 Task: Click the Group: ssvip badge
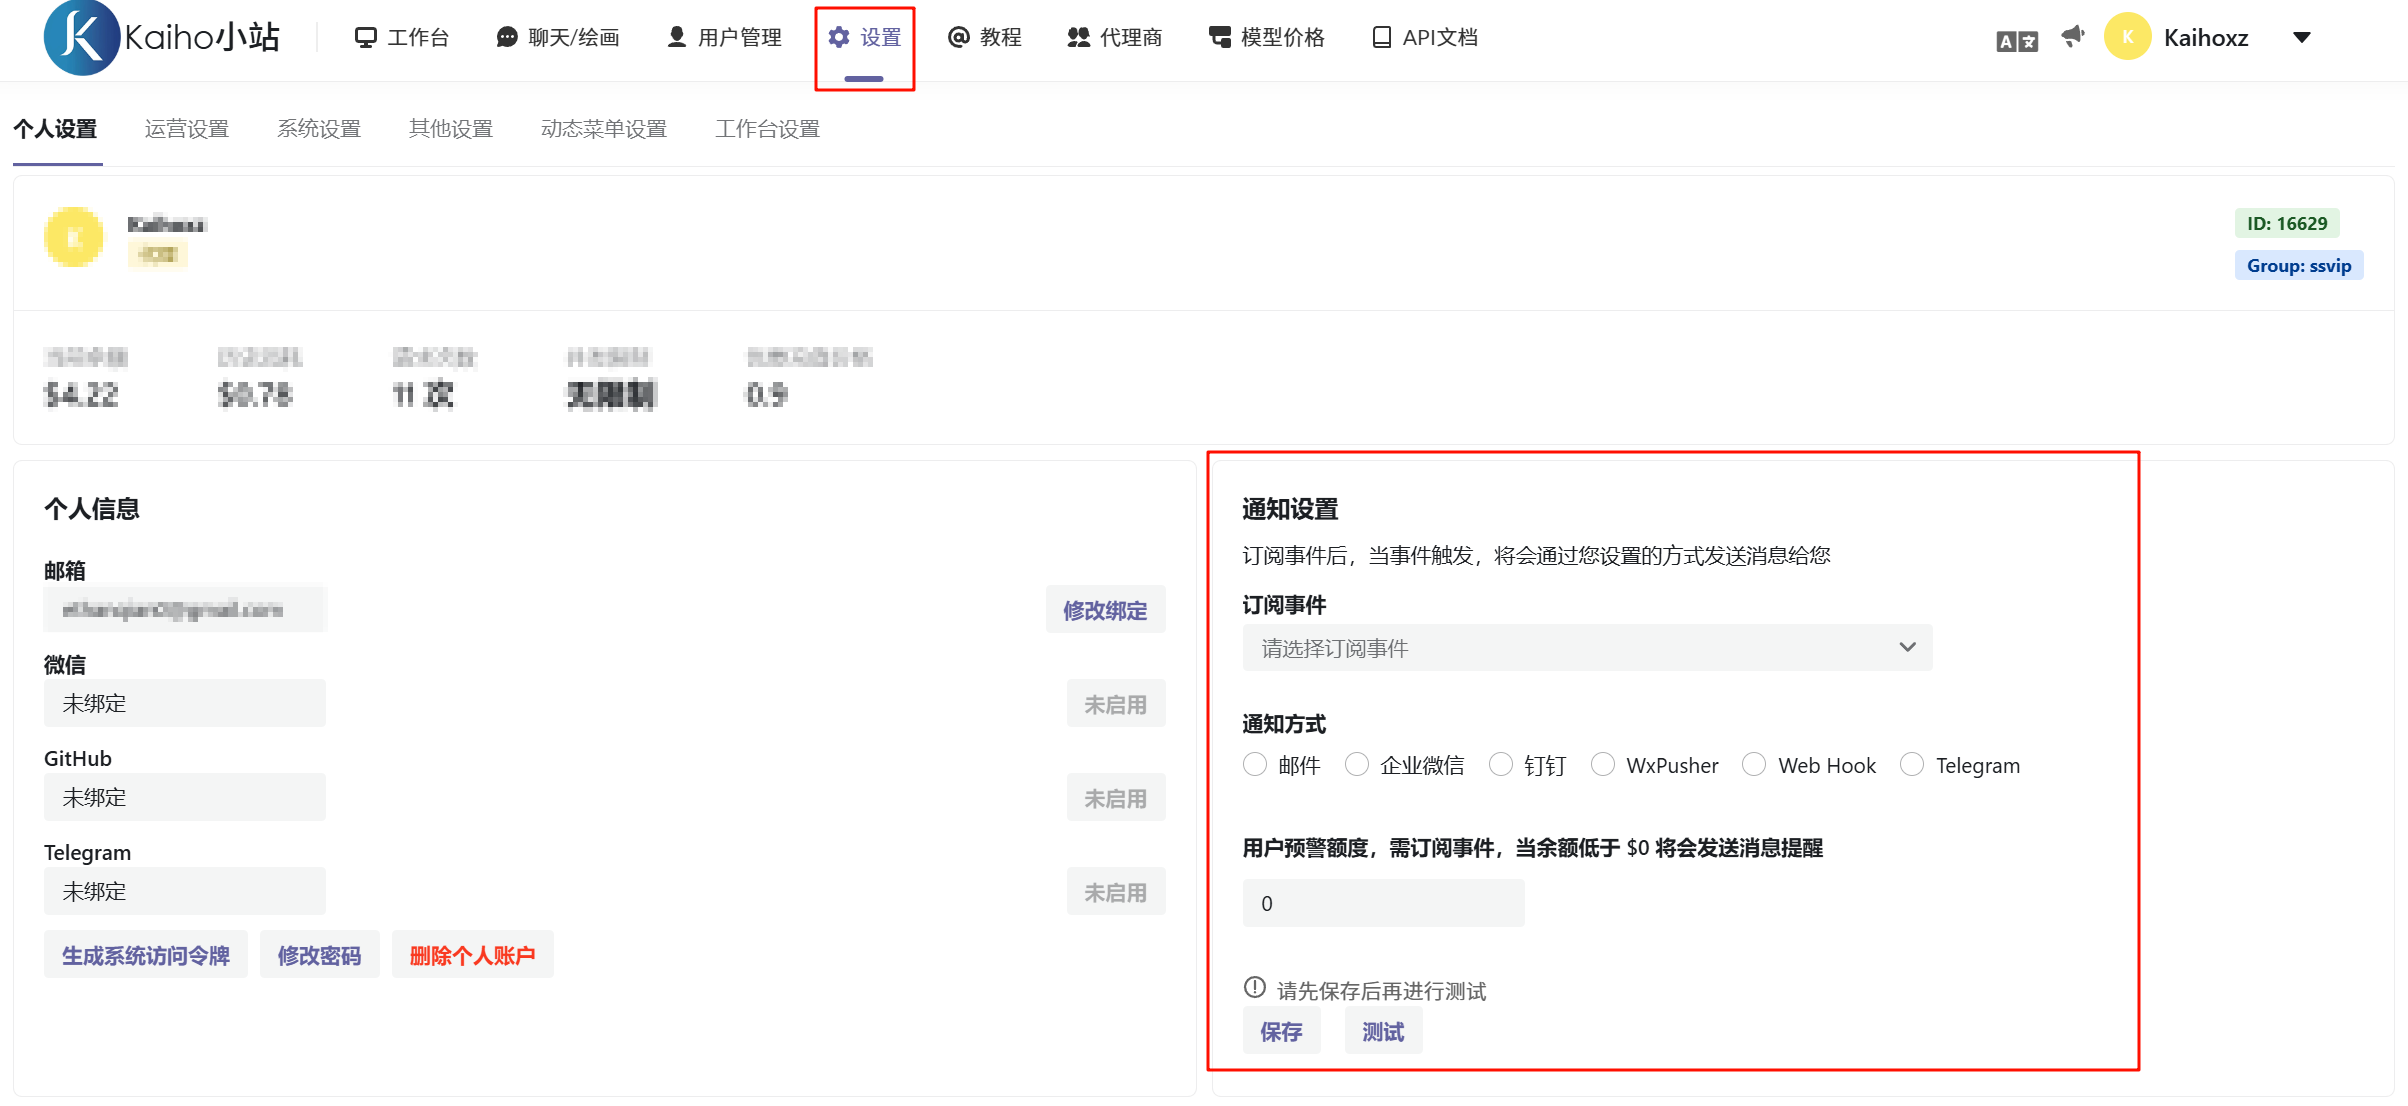(x=2299, y=265)
